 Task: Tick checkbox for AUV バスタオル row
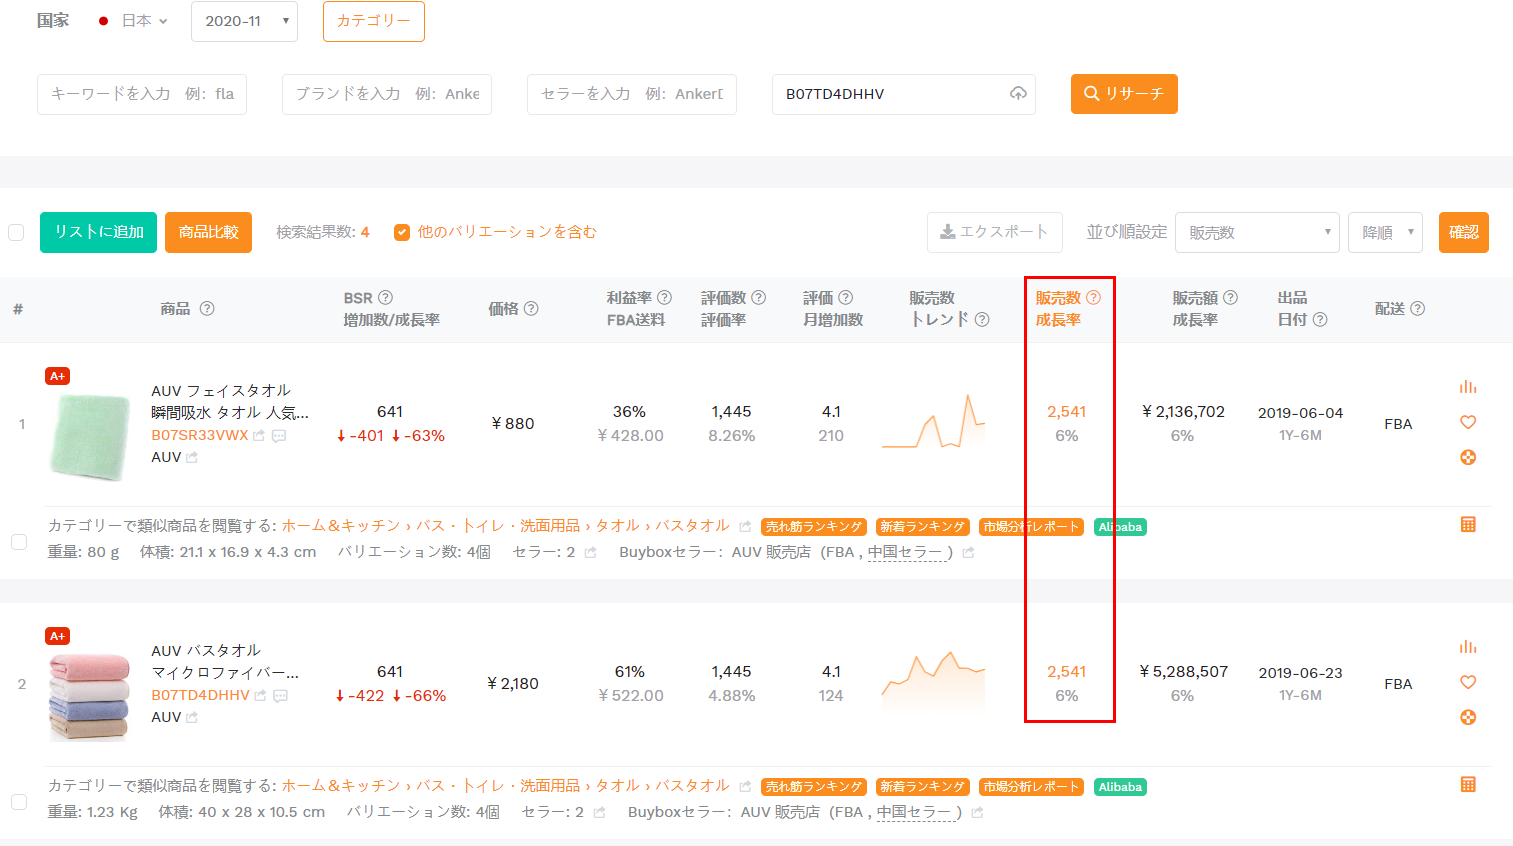[x=18, y=801]
